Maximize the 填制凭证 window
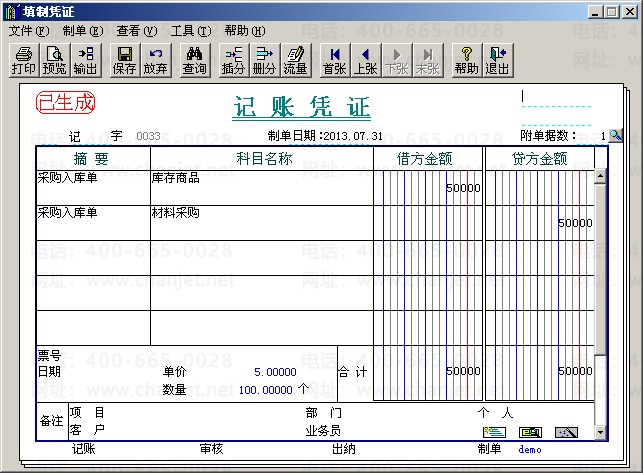Screen dimensions: 643x473 click(x=611, y=11)
